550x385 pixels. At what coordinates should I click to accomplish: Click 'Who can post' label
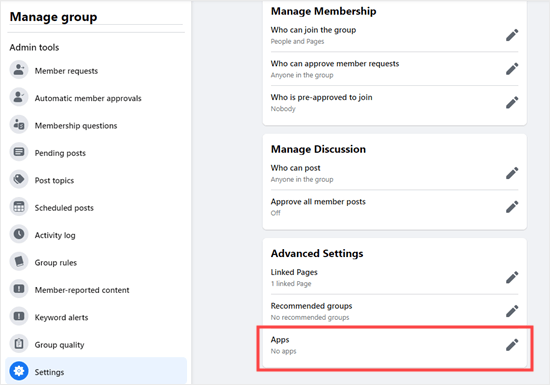(x=295, y=168)
